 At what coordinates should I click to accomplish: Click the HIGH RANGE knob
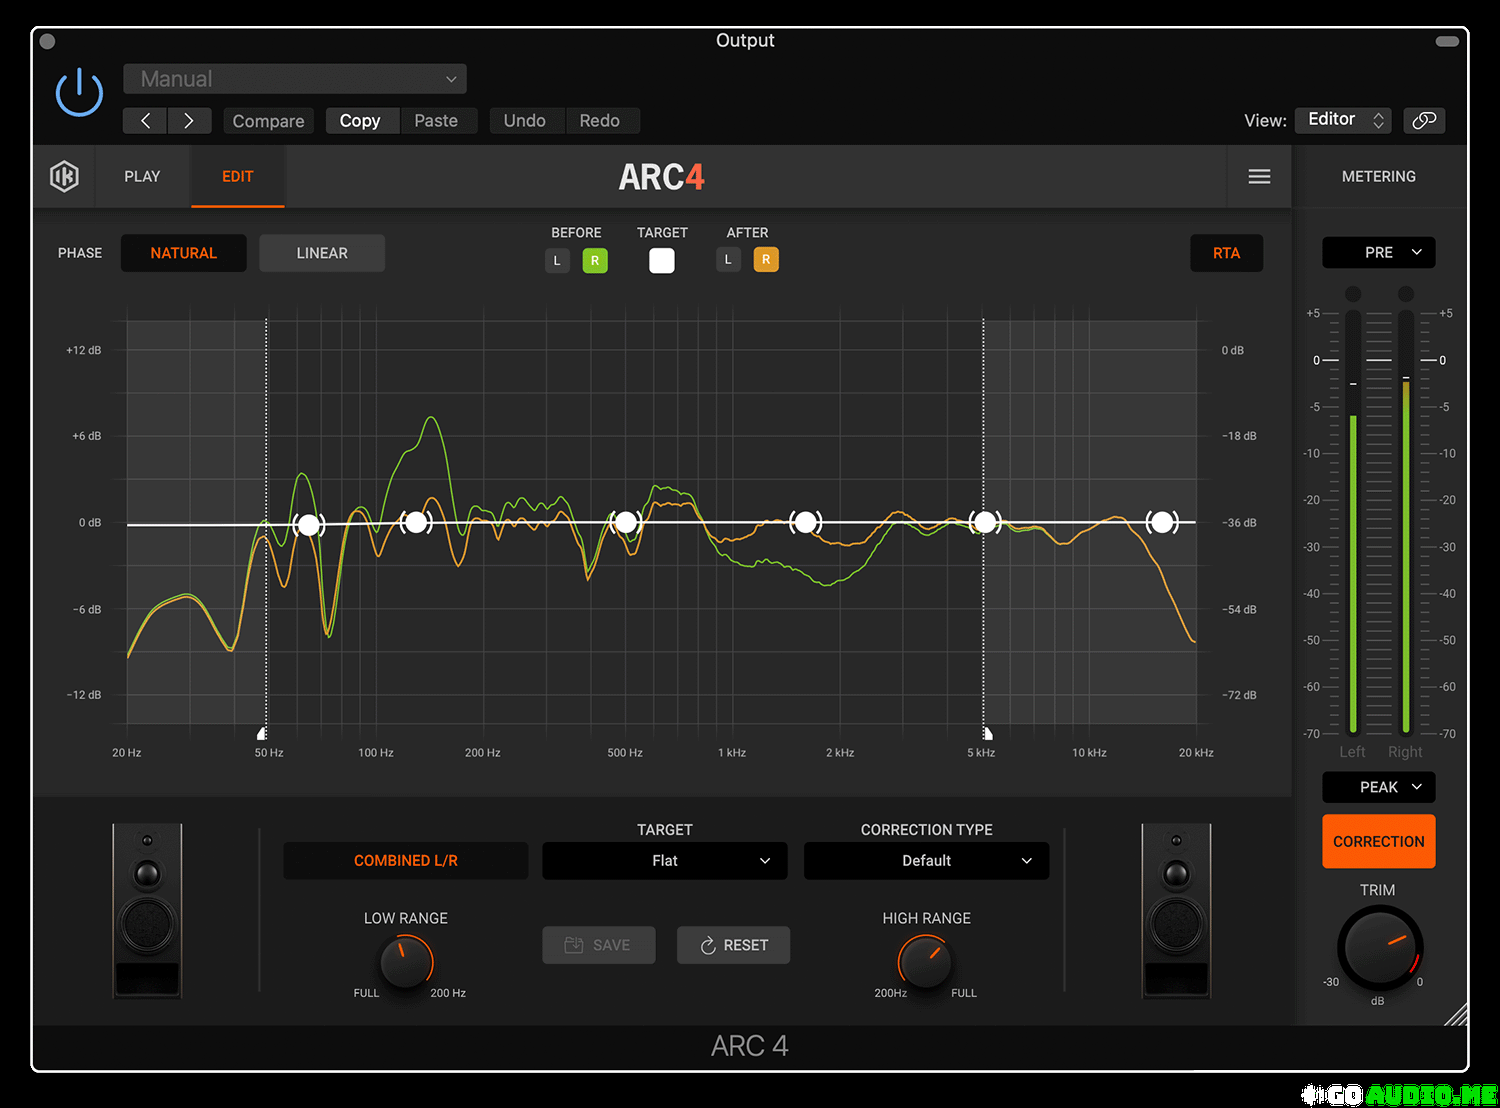pyautogui.click(x=925, y=962)
